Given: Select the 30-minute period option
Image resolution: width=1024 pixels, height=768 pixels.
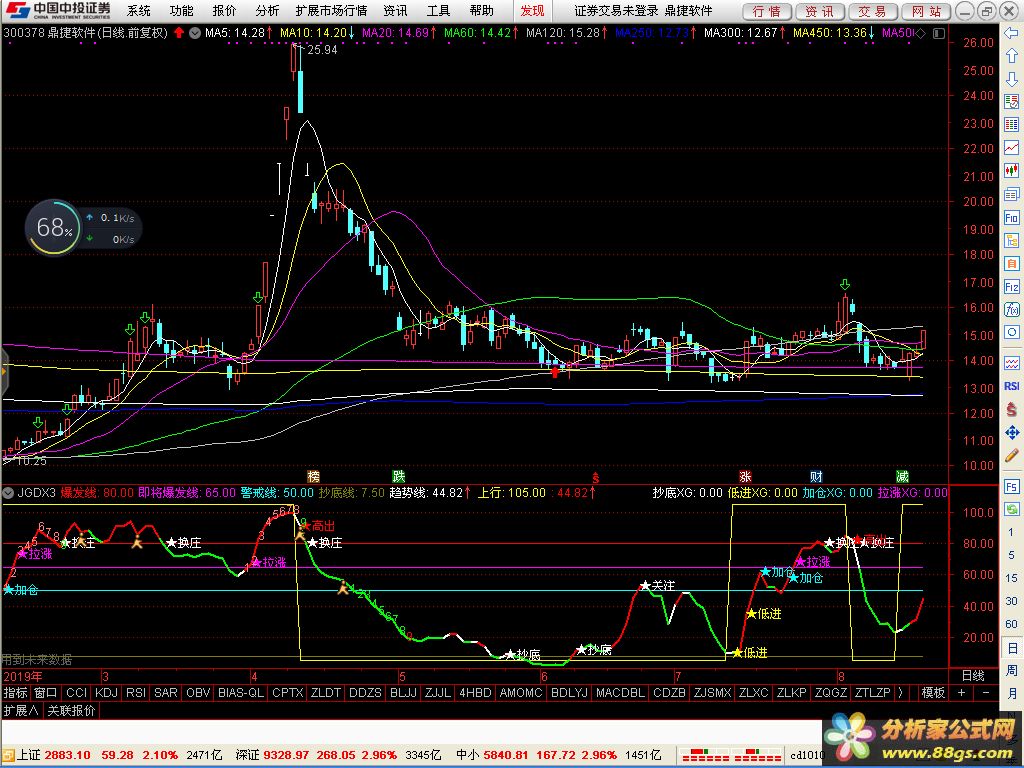Looking at the screenshot, I should pyautogui.click(x=1011, y=601).
